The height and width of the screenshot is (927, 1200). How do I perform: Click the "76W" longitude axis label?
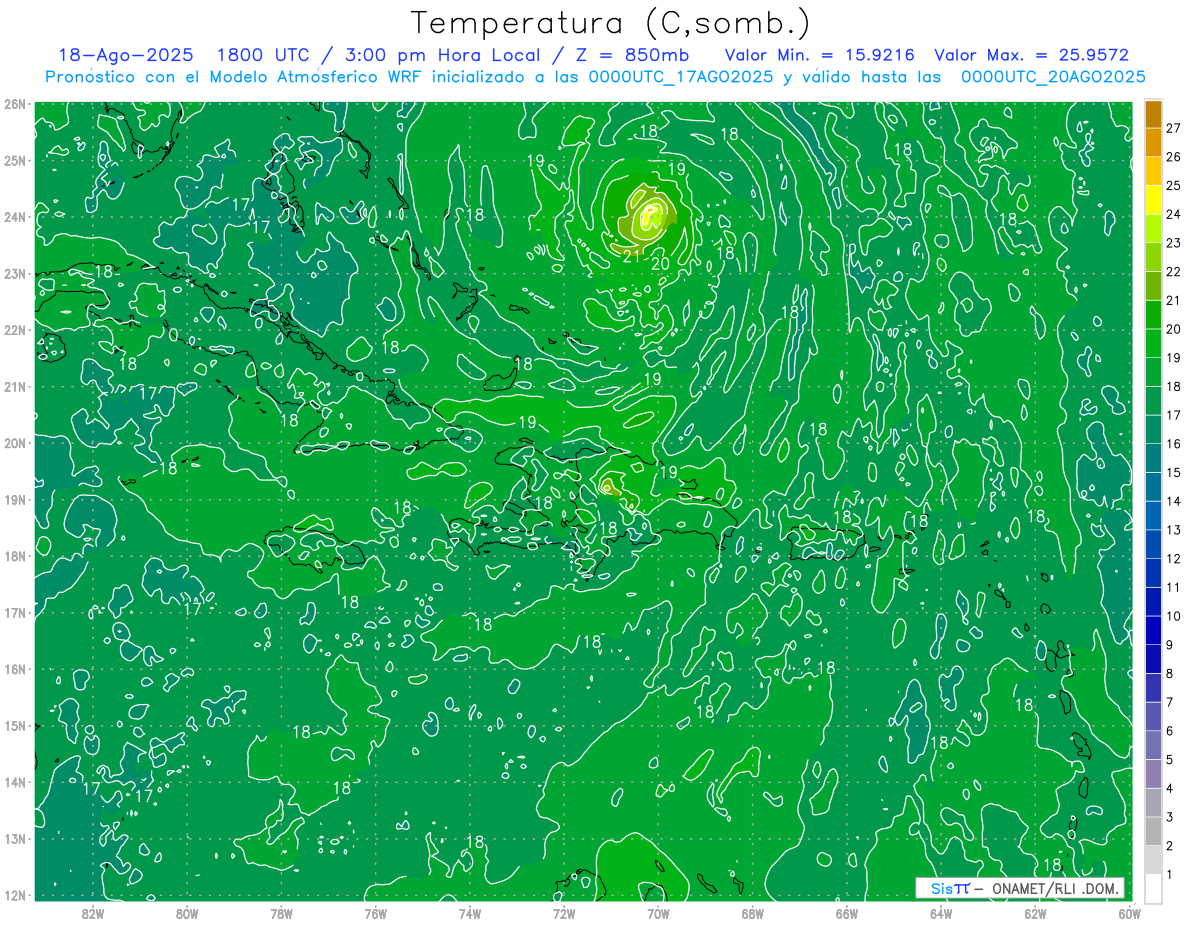point(376,912)
